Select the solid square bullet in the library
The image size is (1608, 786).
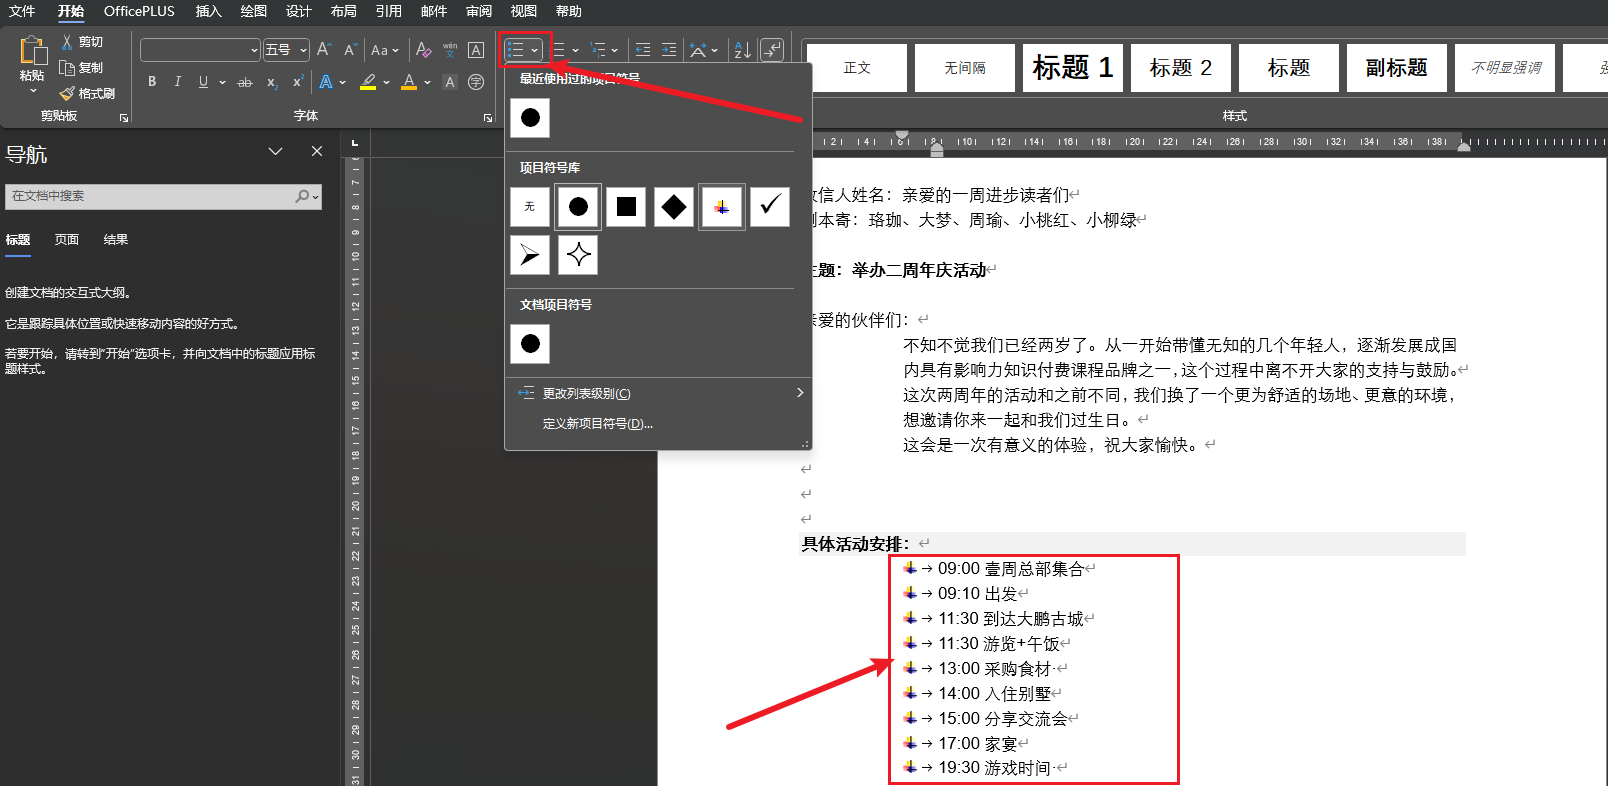click(x=626, y=207)
